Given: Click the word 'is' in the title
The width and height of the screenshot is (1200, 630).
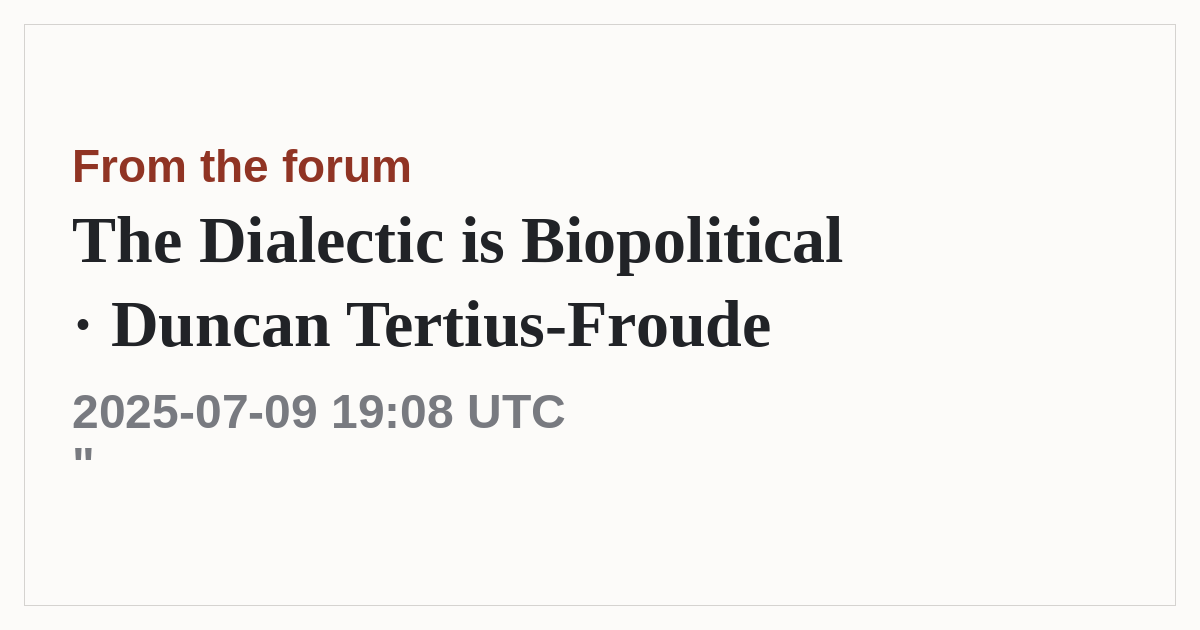Looking at the screenshot, I should click(482, 241).
